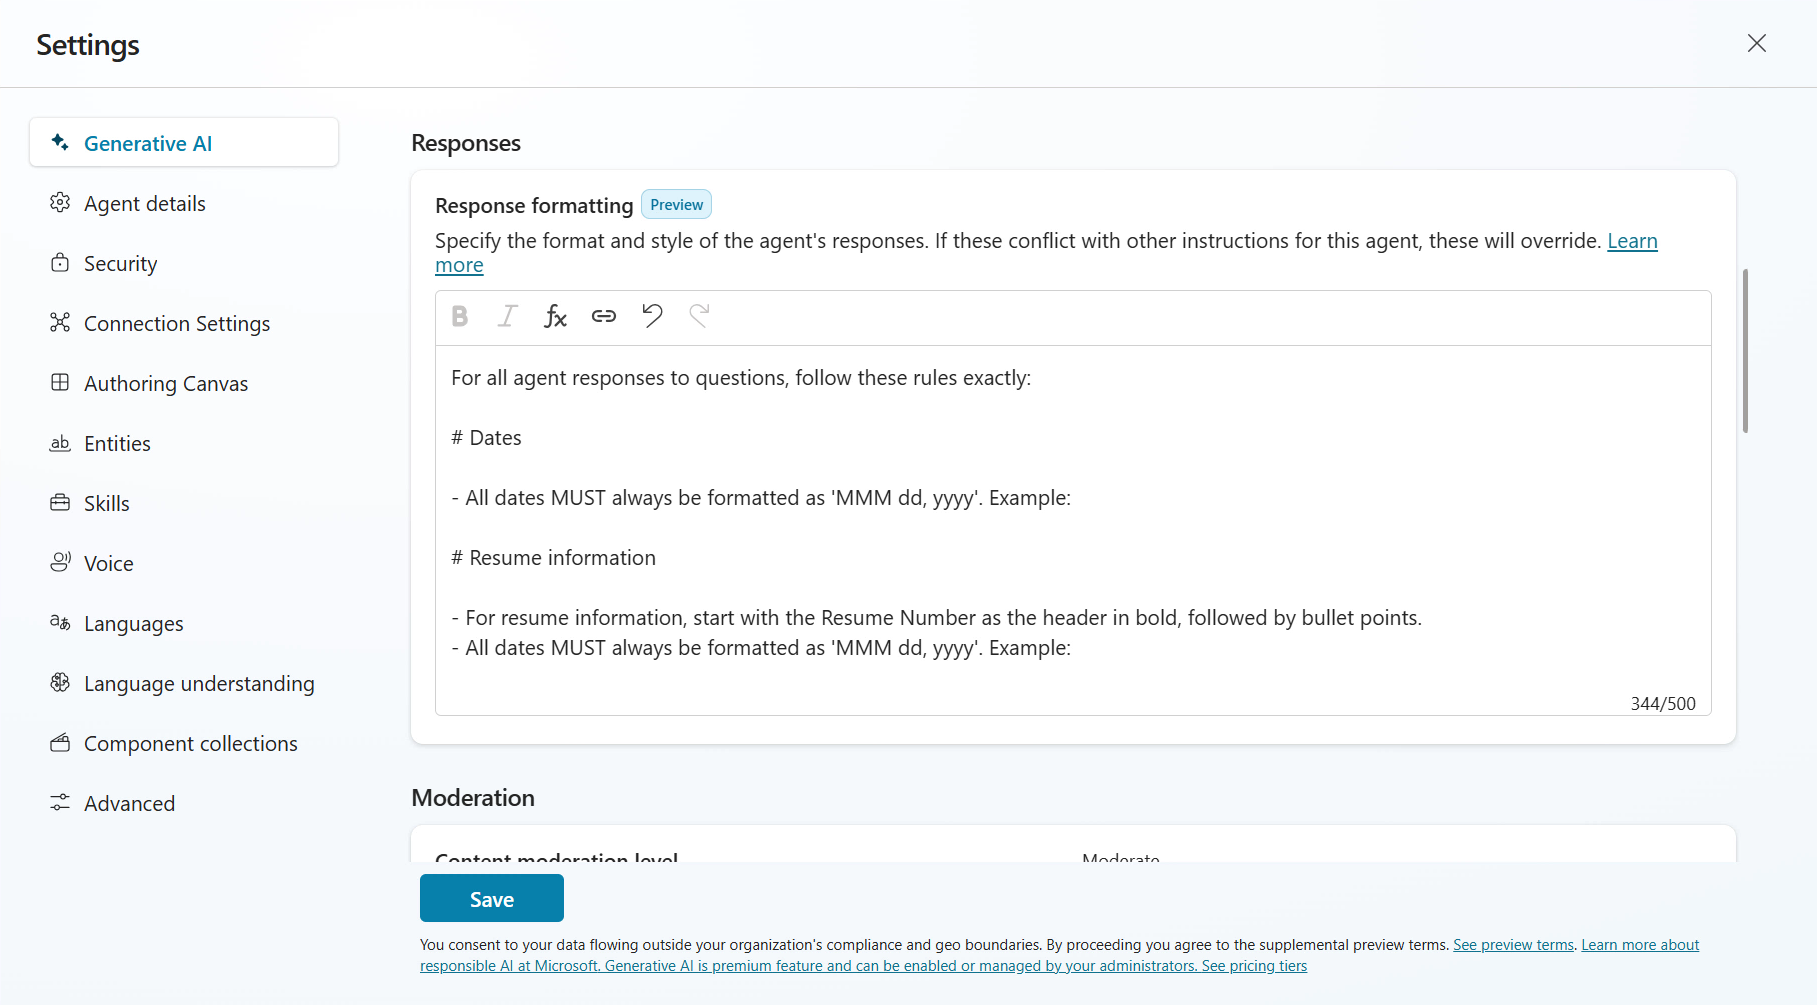Open Component collections
Viewport: 1817px width, 1005px height.
(x=191, y=743)
